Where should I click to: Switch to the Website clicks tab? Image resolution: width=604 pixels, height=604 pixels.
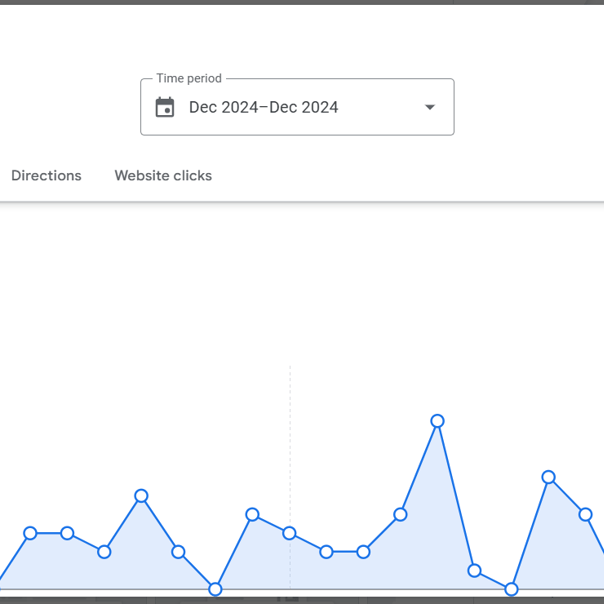click(163, 176)
